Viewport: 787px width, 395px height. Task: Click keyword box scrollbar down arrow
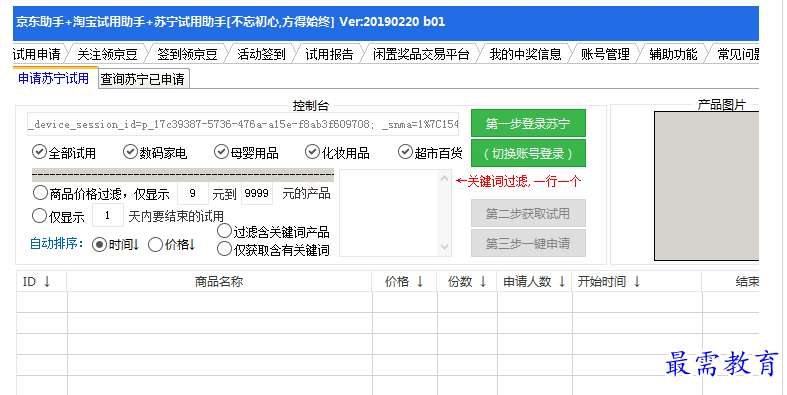pos(445,246)
